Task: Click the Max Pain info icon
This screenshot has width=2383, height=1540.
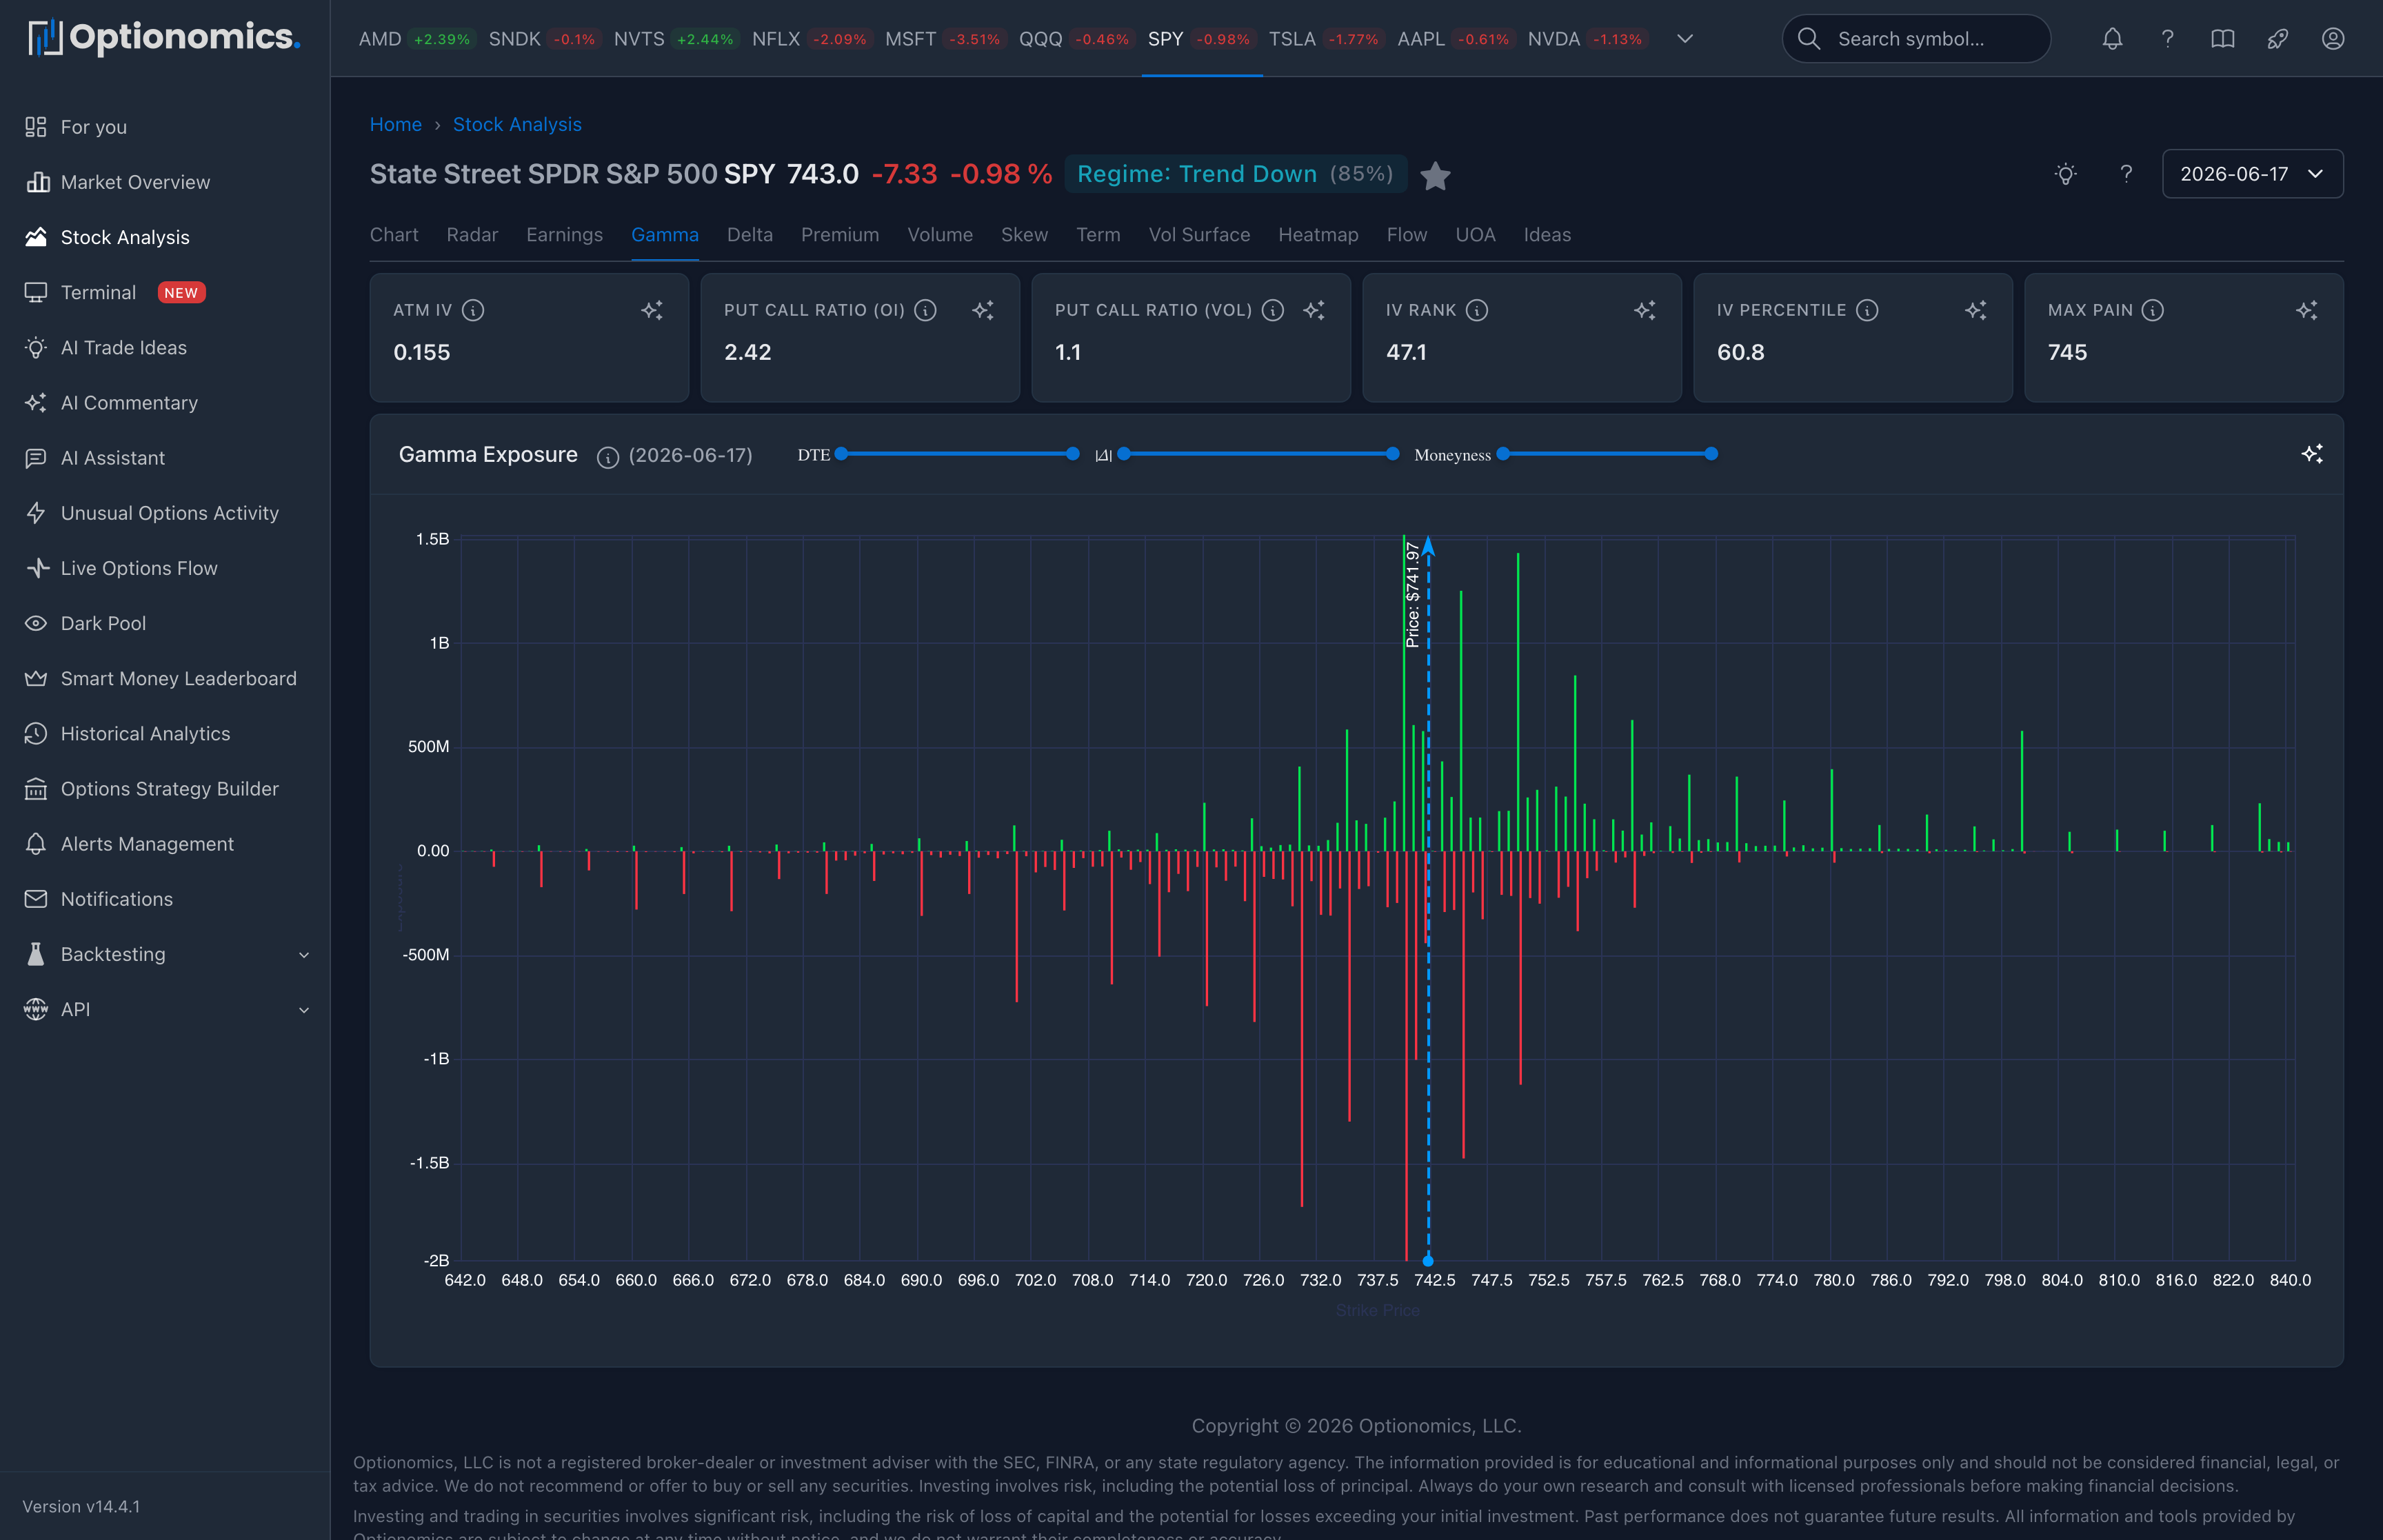Action: (2153, 310)
